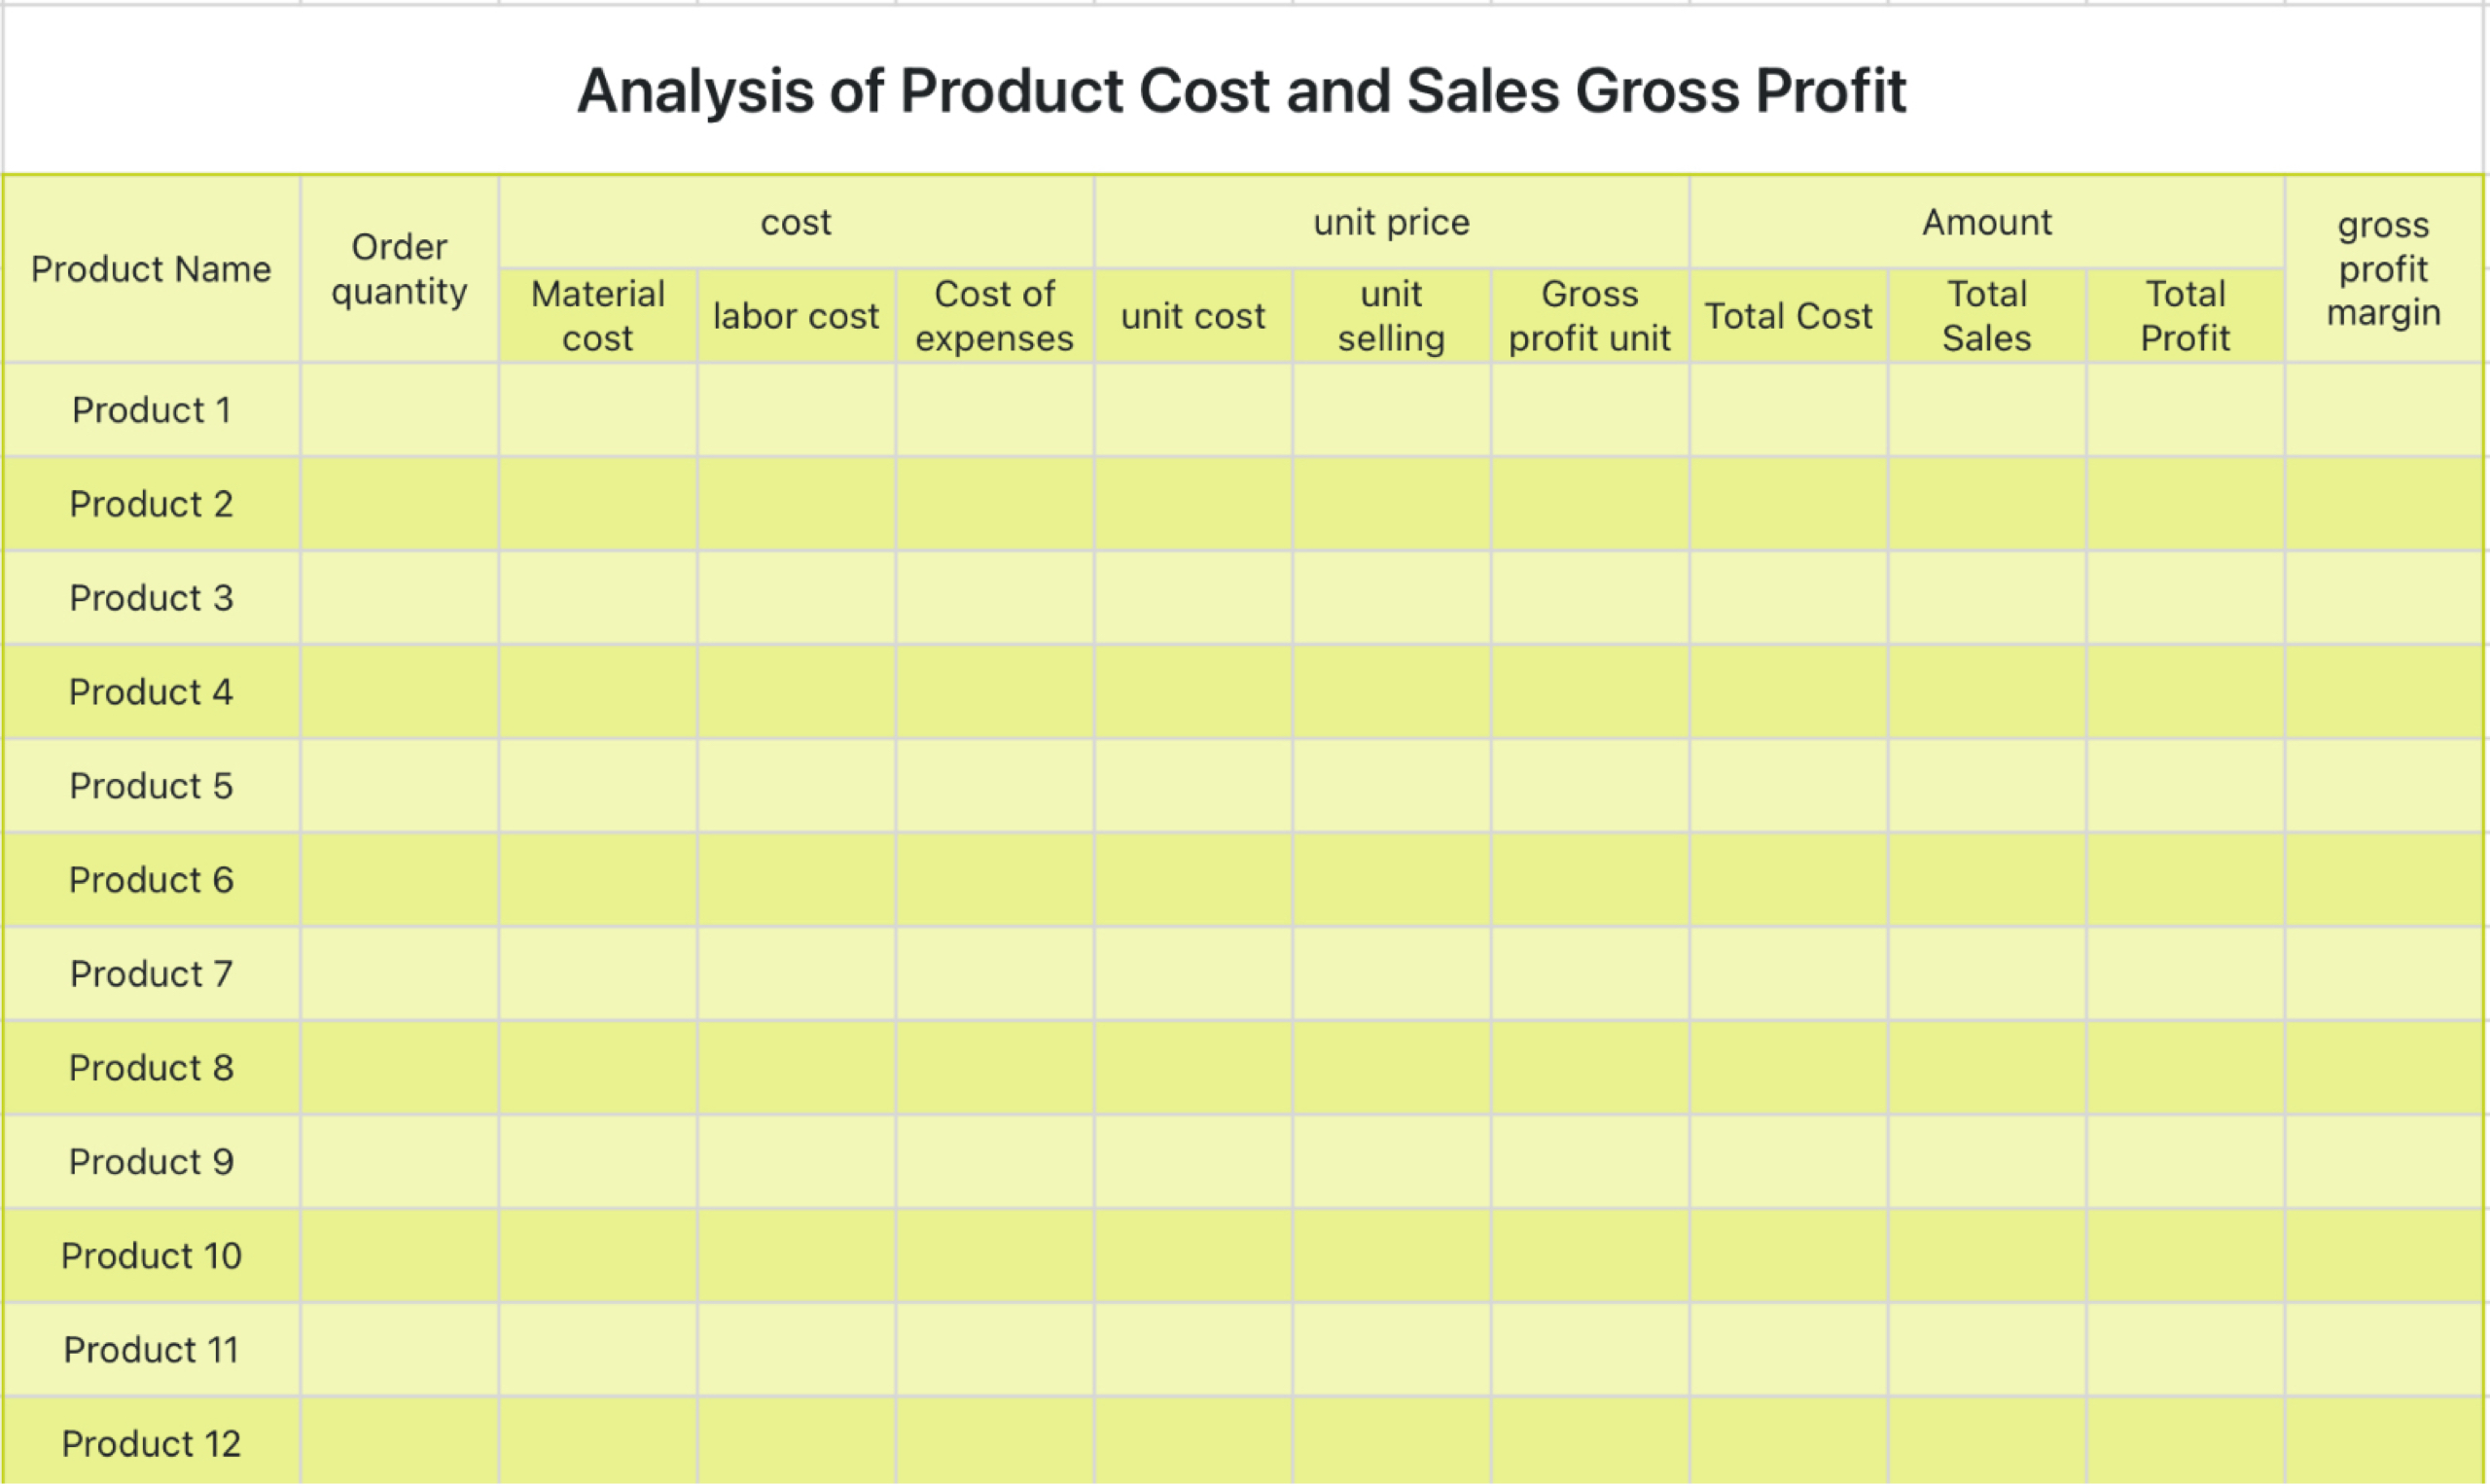Select the spreadsheet title 'Analysis of Product Cost and Sales Gross Profit'
Screen dimensions: 2490x1484
[1241, 91]
